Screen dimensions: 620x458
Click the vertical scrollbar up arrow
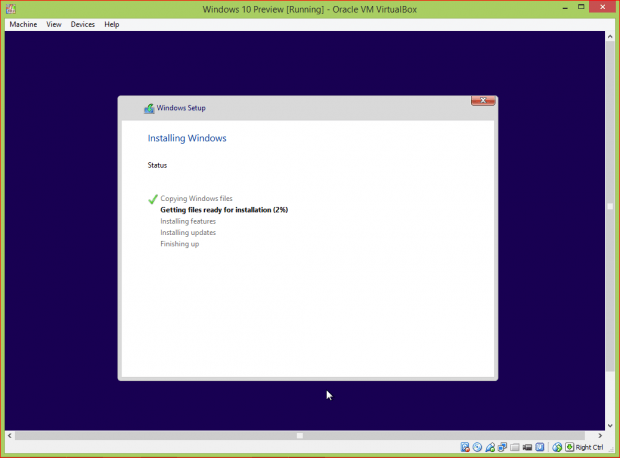(610, 36)
